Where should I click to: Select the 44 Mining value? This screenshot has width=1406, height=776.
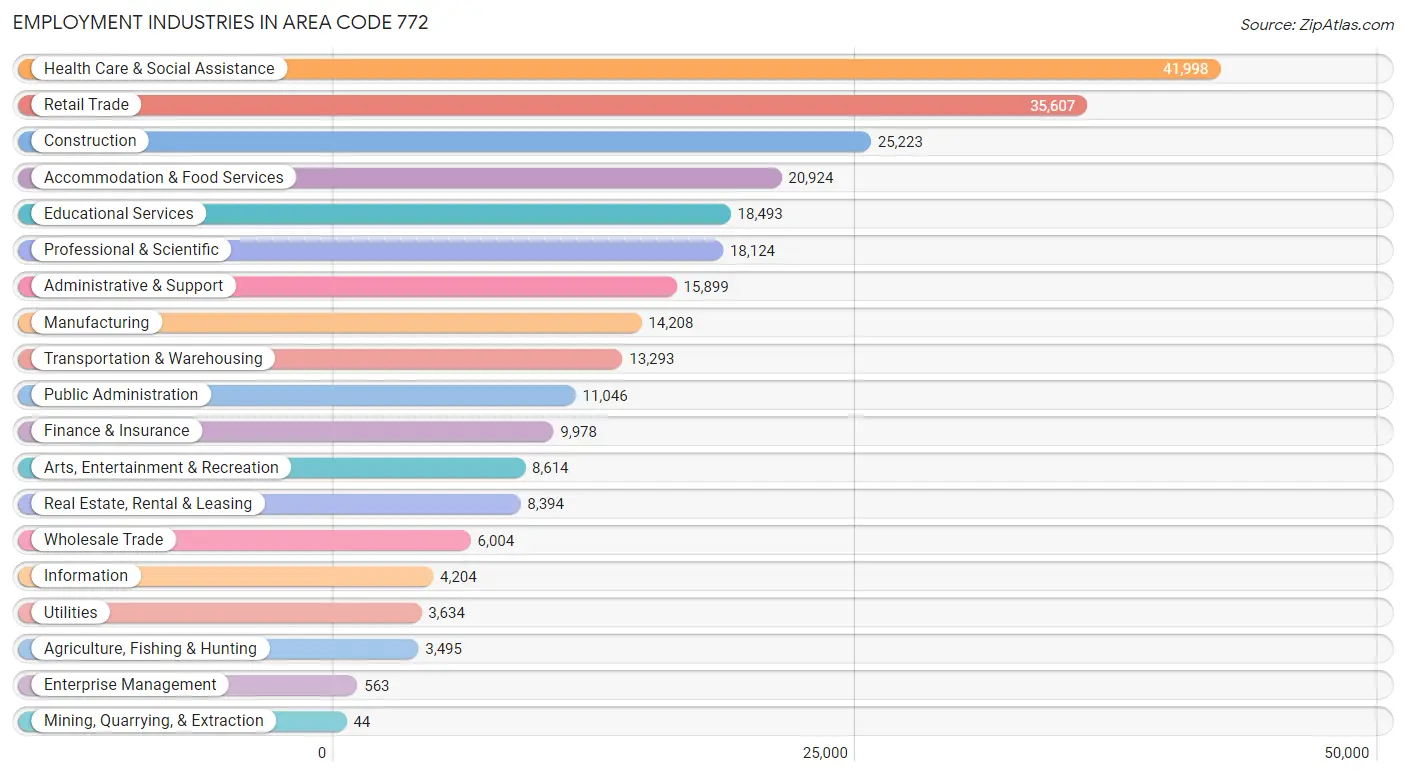pyautogui.click(x=362, y=721)
